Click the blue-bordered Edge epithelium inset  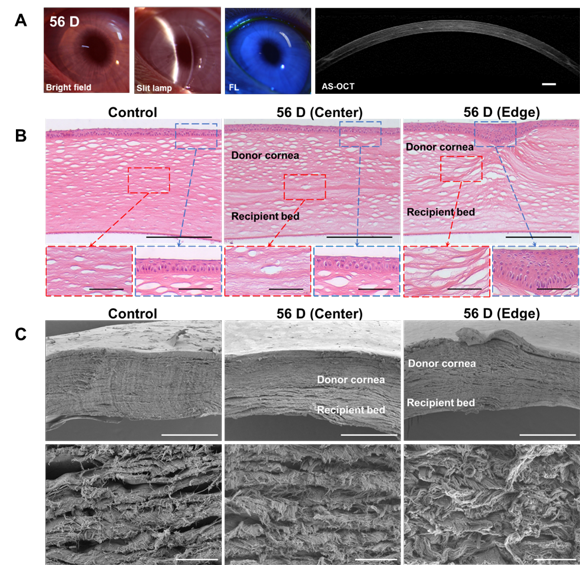pyautogui.click(x=535, y=272)
